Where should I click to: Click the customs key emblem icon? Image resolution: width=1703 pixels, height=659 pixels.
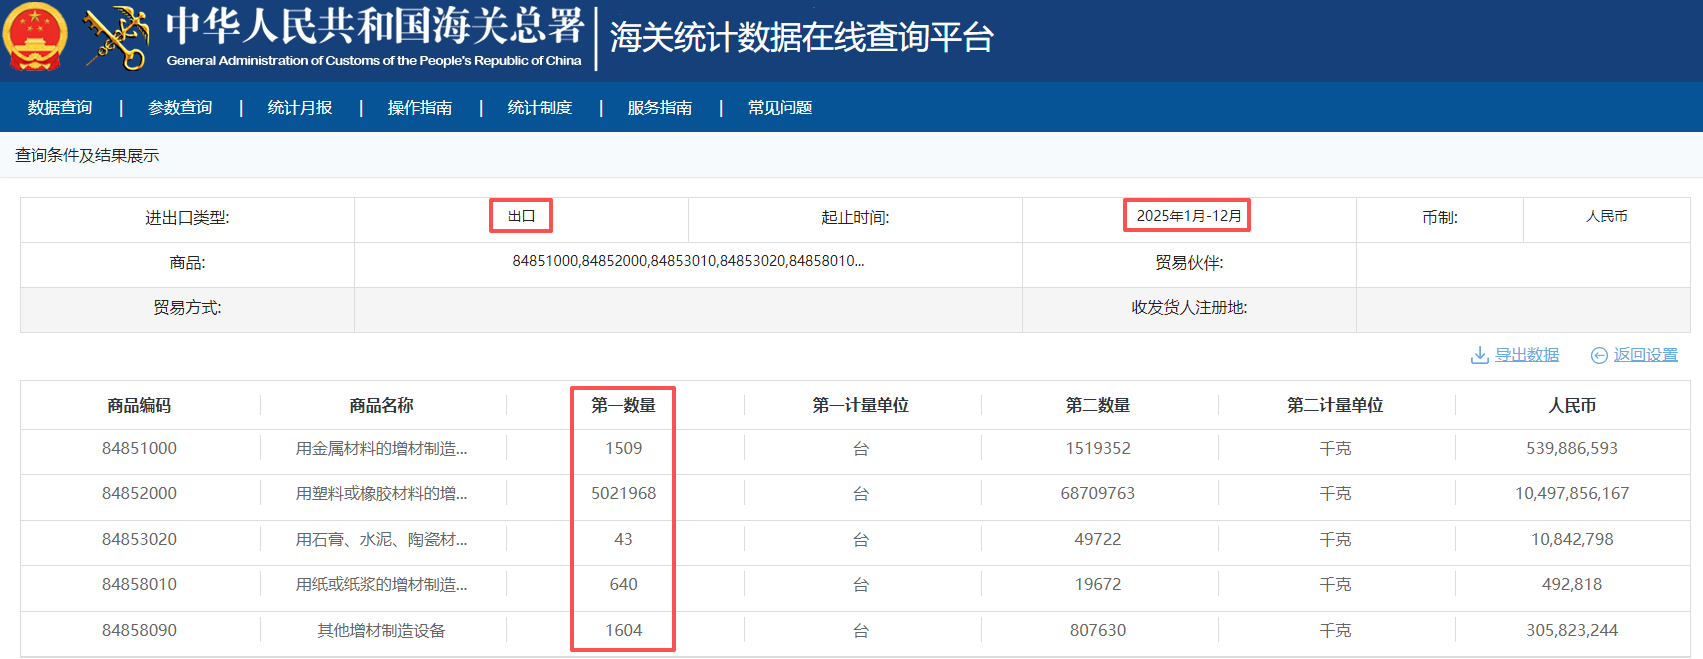116,38
